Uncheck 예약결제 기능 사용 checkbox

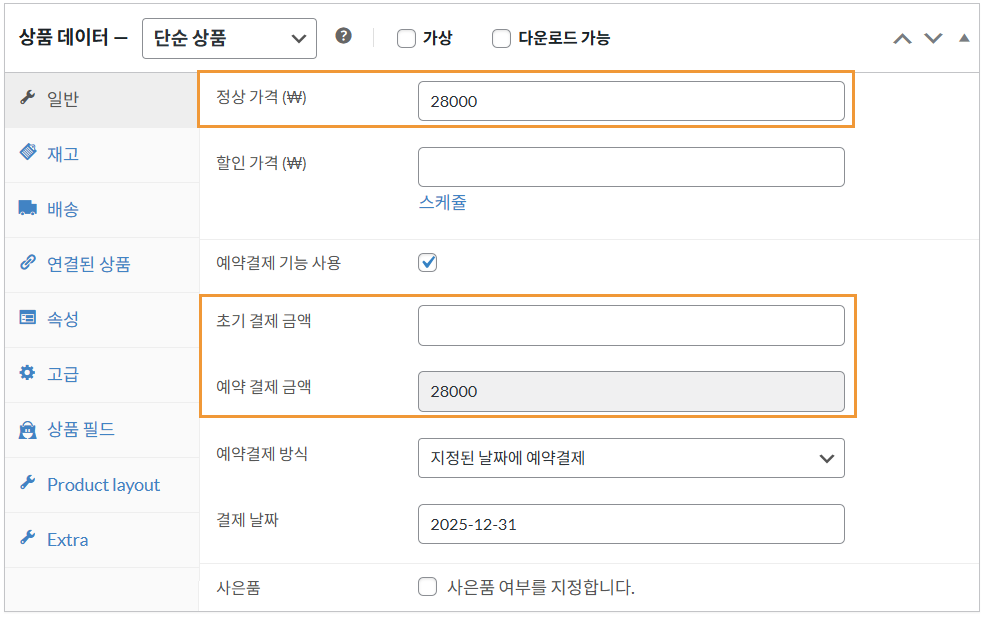[428, 263]
